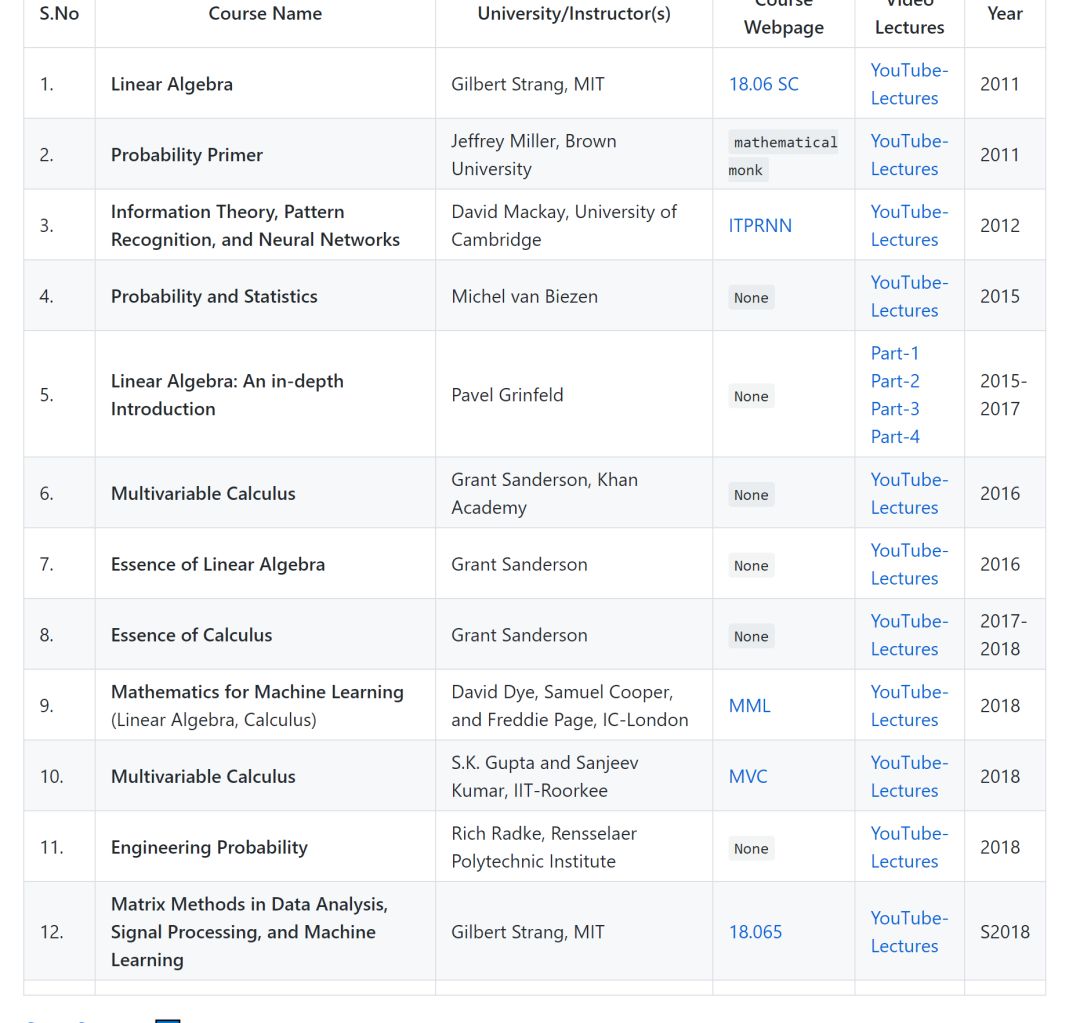Open the MML course webpage link
This screenshot has width=1080, height=1023.
[749, 705]
